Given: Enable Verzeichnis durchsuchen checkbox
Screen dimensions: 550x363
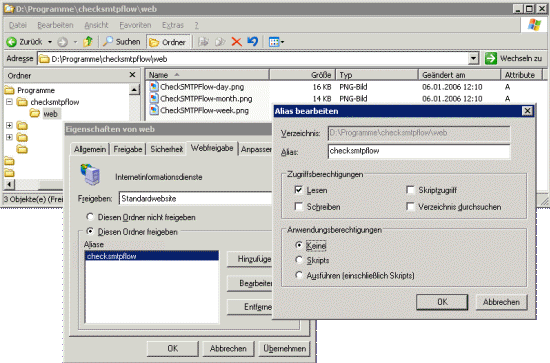Looking at the screenshot, I should [x=410, y=206].
